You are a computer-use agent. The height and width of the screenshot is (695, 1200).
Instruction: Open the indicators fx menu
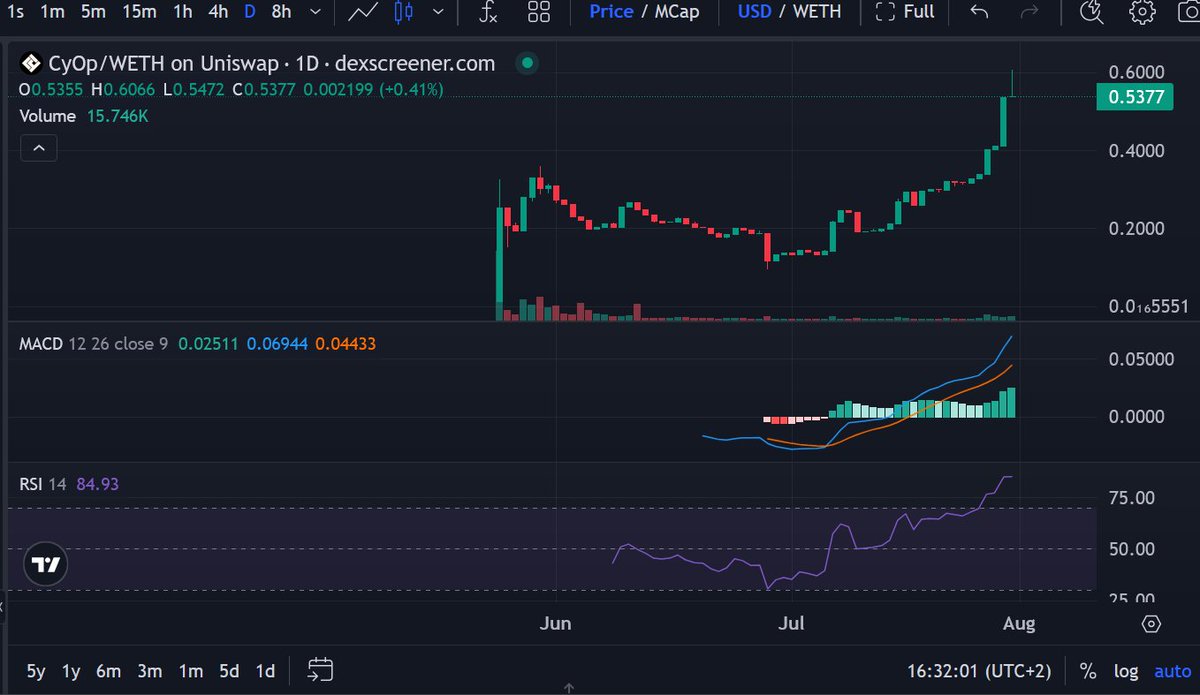[487, 12]
